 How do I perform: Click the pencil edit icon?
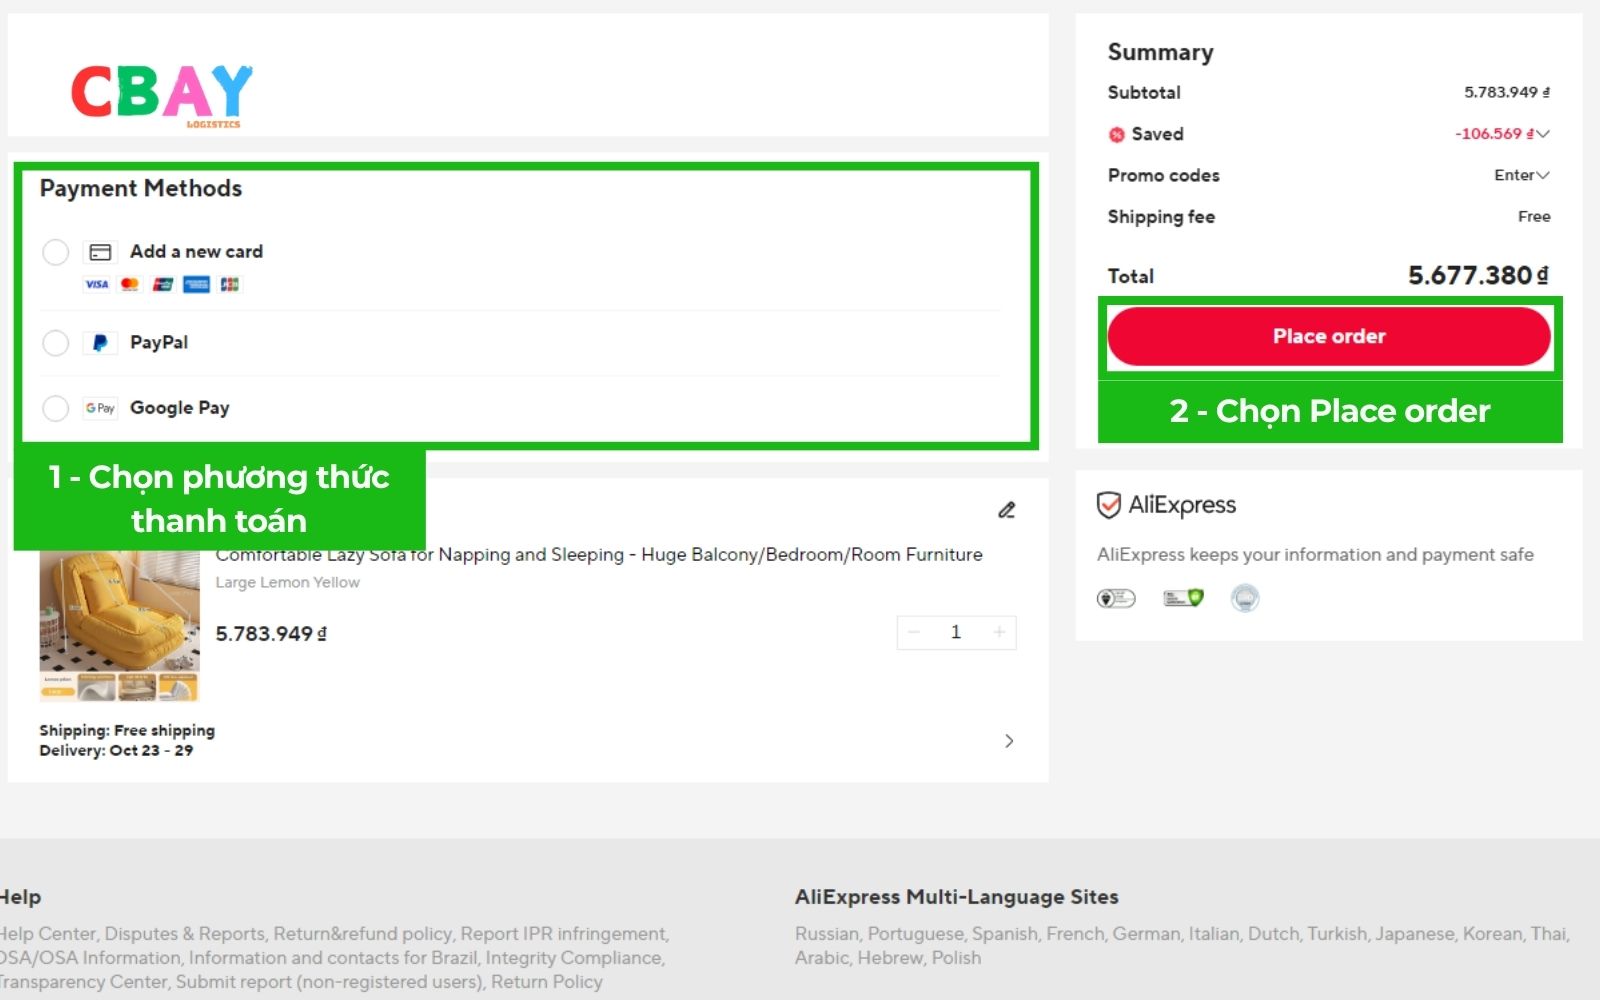click(x=1007, y=510)
